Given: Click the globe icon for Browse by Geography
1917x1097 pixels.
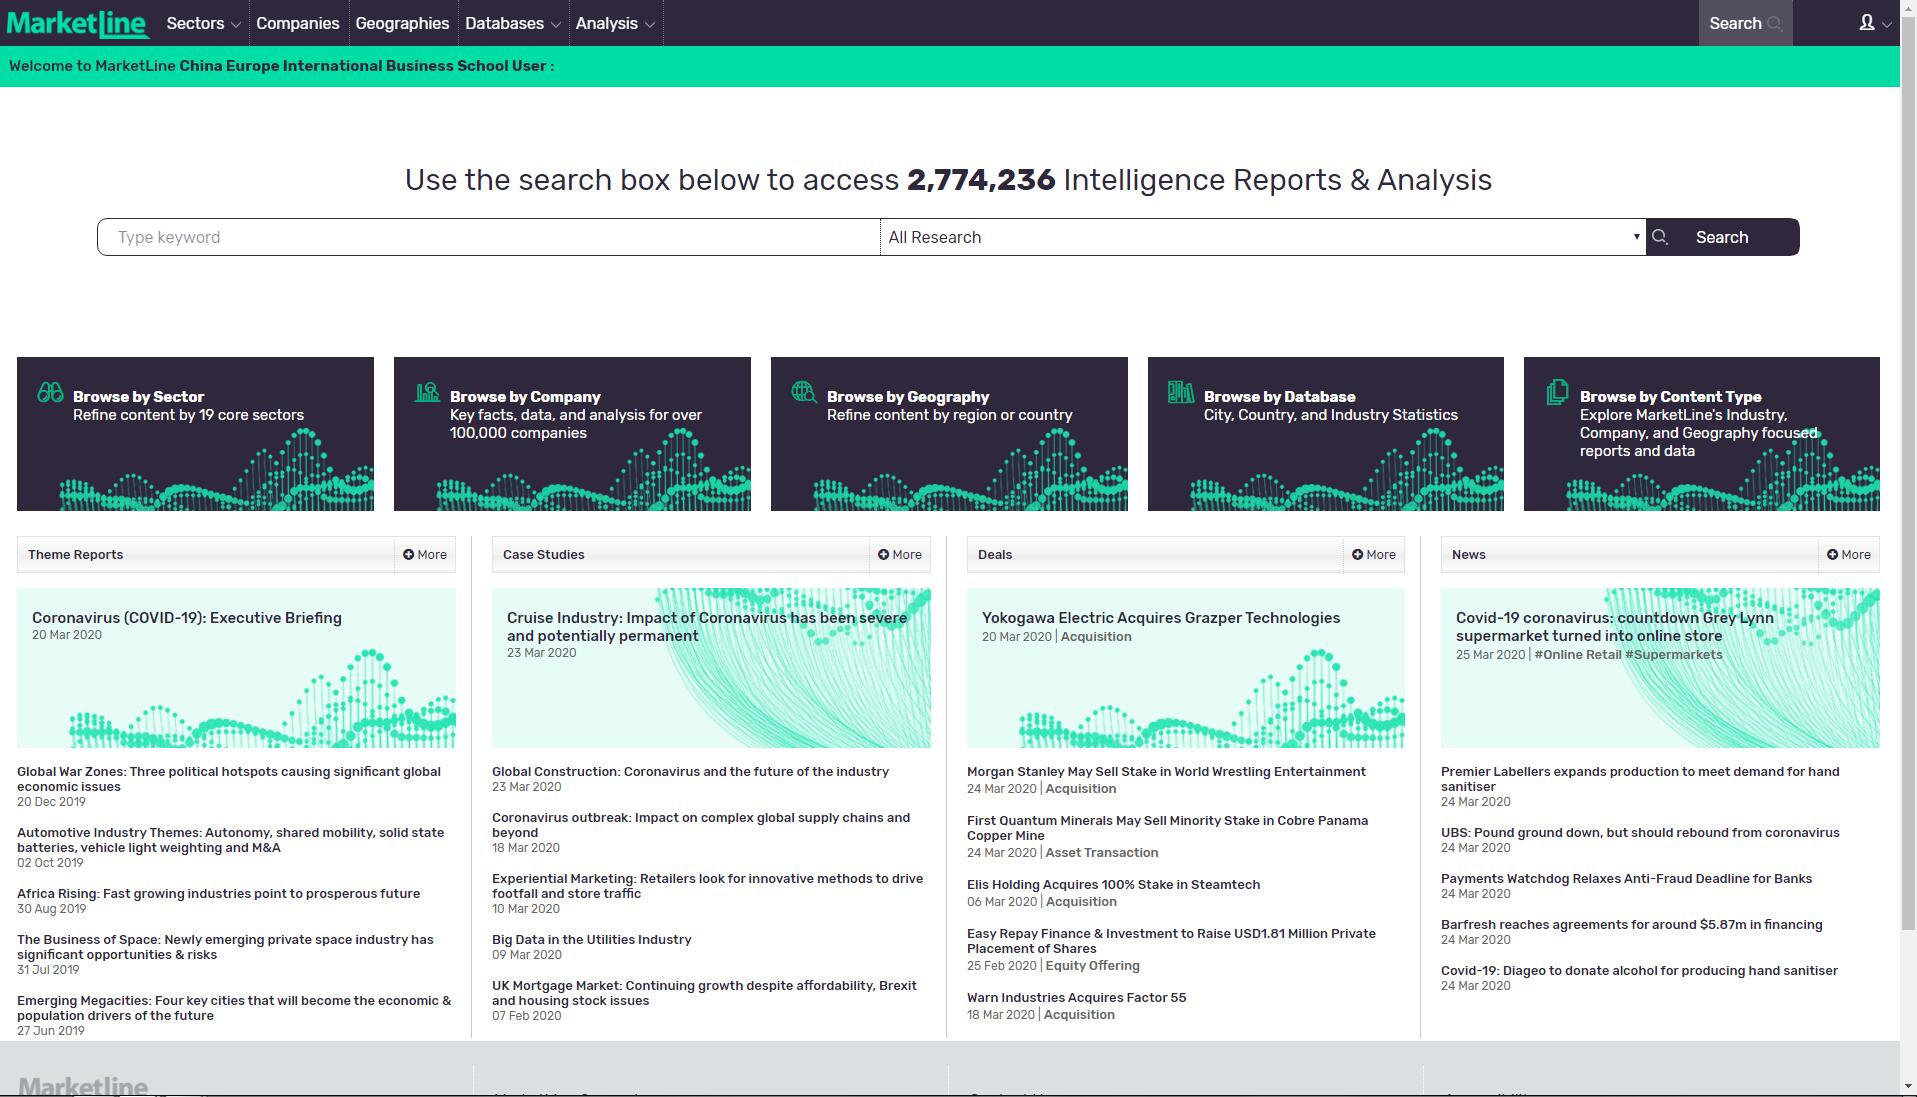Looking at the screenshot, I should (804, 392).
